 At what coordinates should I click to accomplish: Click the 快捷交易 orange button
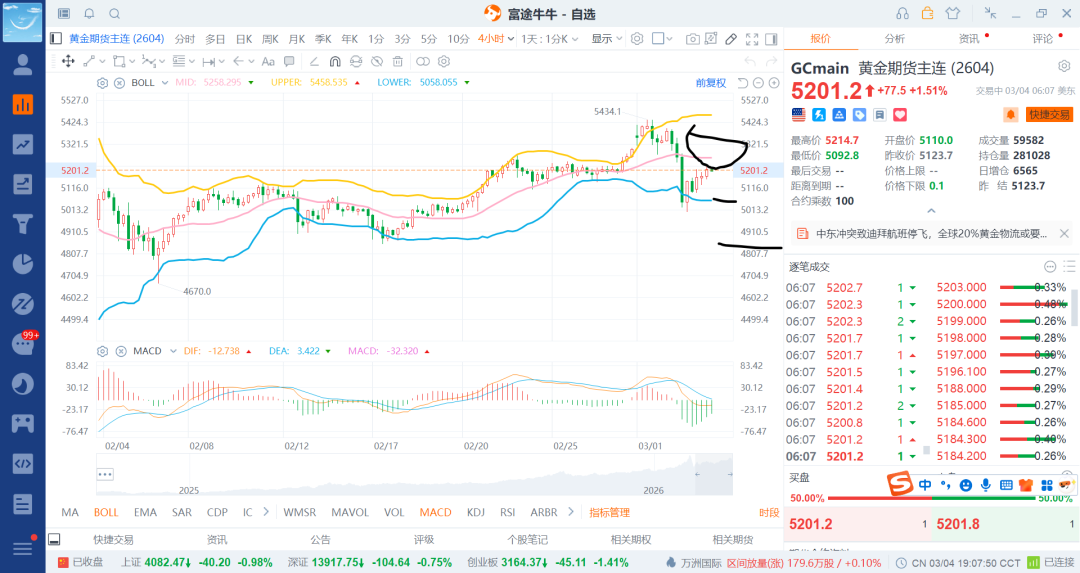point(1050,115)
